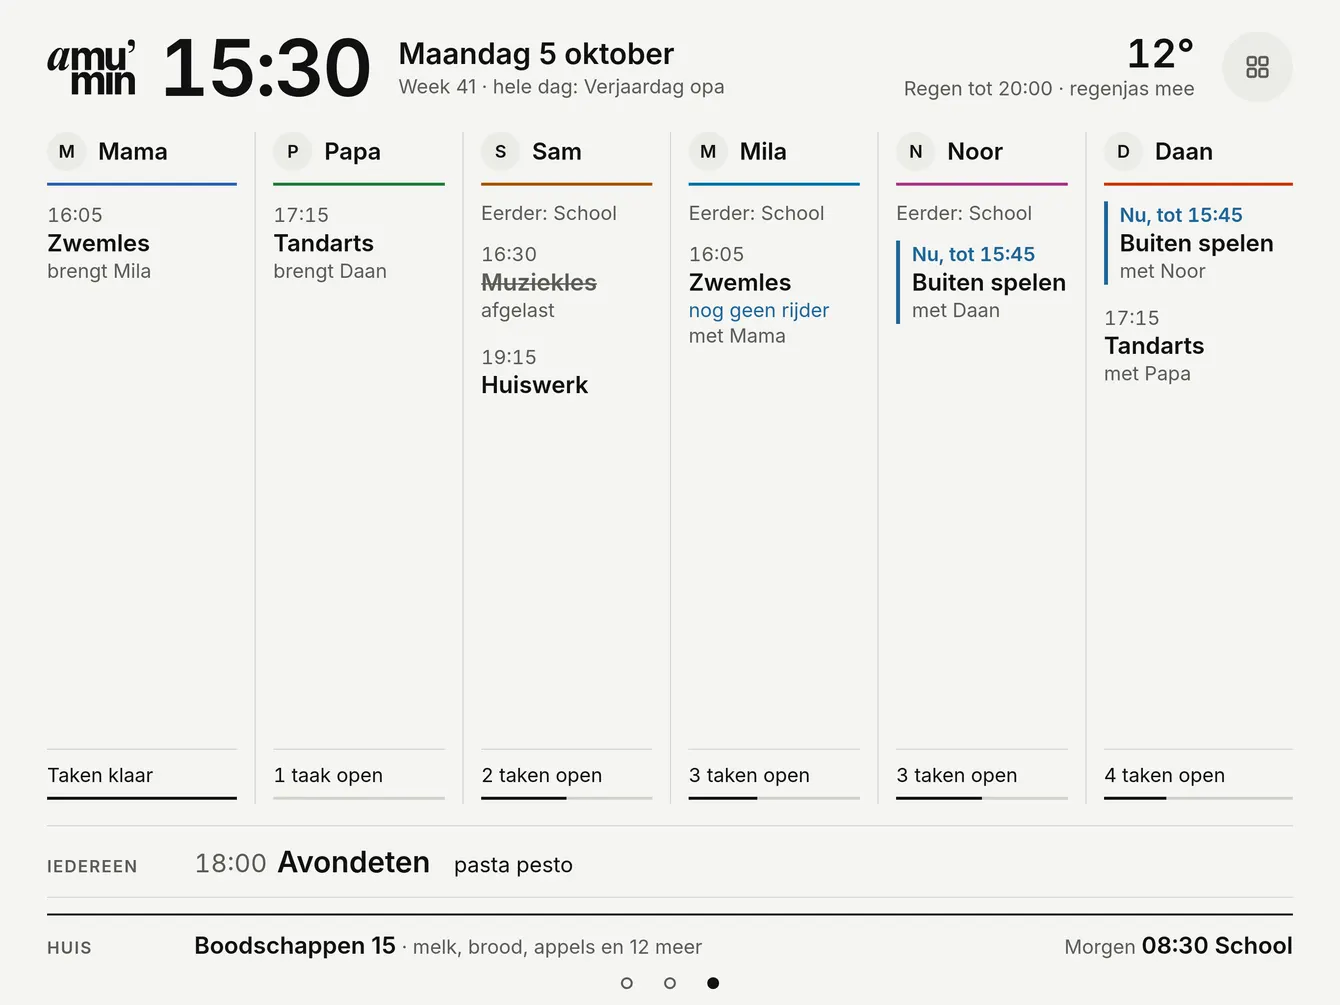Open Mila's '3 taken open' tasks
The height and width of the screenshot is (1005, 1340).
(x=774, y=775)
